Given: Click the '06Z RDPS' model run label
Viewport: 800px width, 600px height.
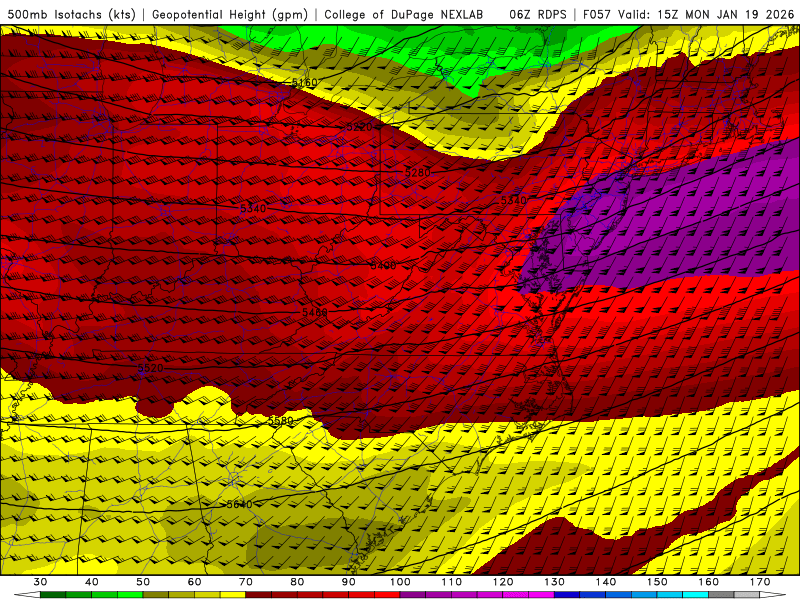Looking at the screenshot, I should coord(538,15).
